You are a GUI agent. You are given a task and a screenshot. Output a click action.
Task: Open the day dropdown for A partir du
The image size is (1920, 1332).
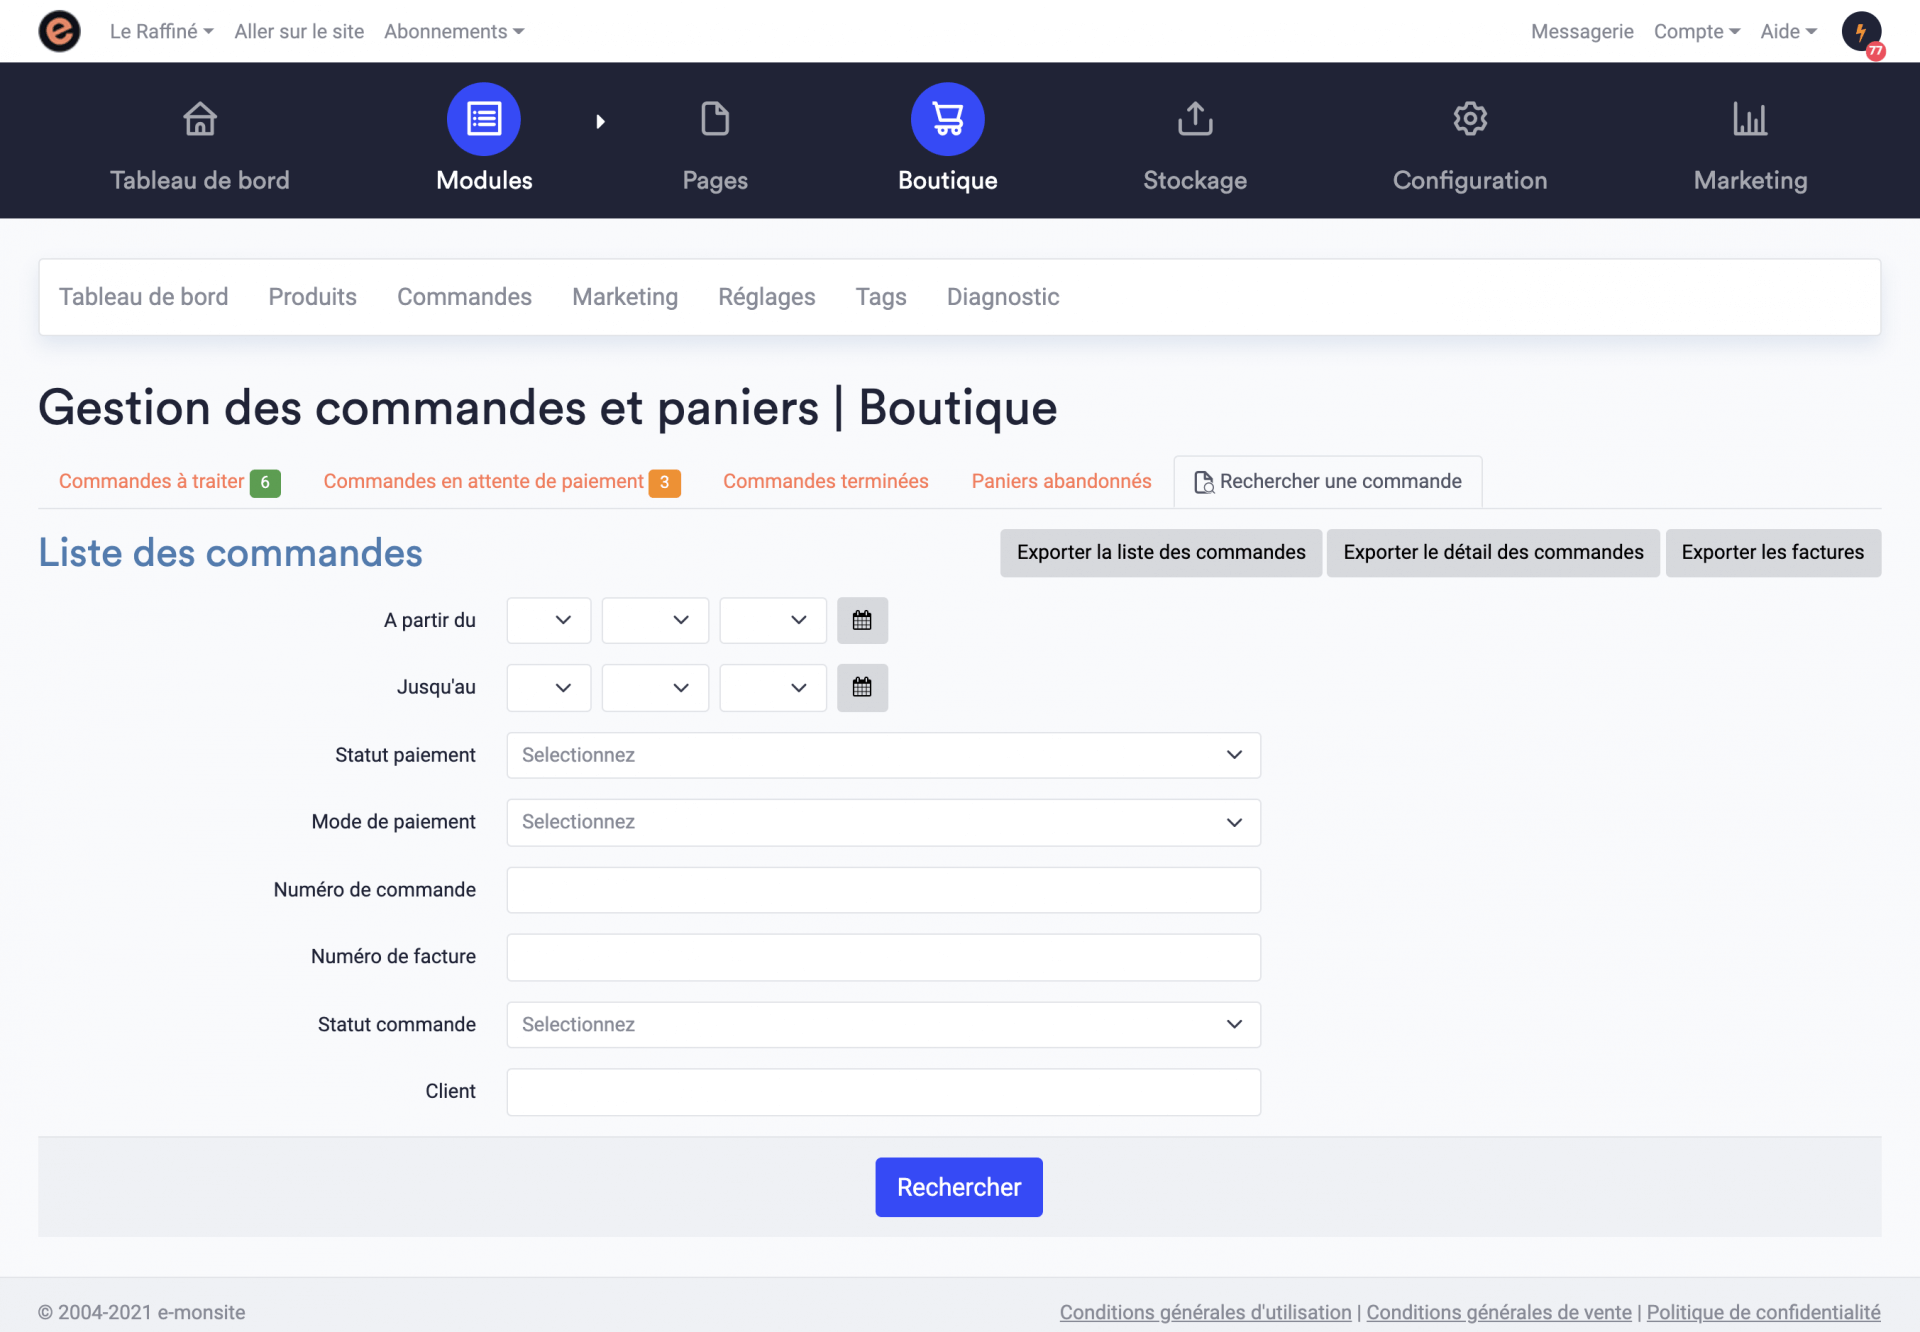(x=549, y=620)
